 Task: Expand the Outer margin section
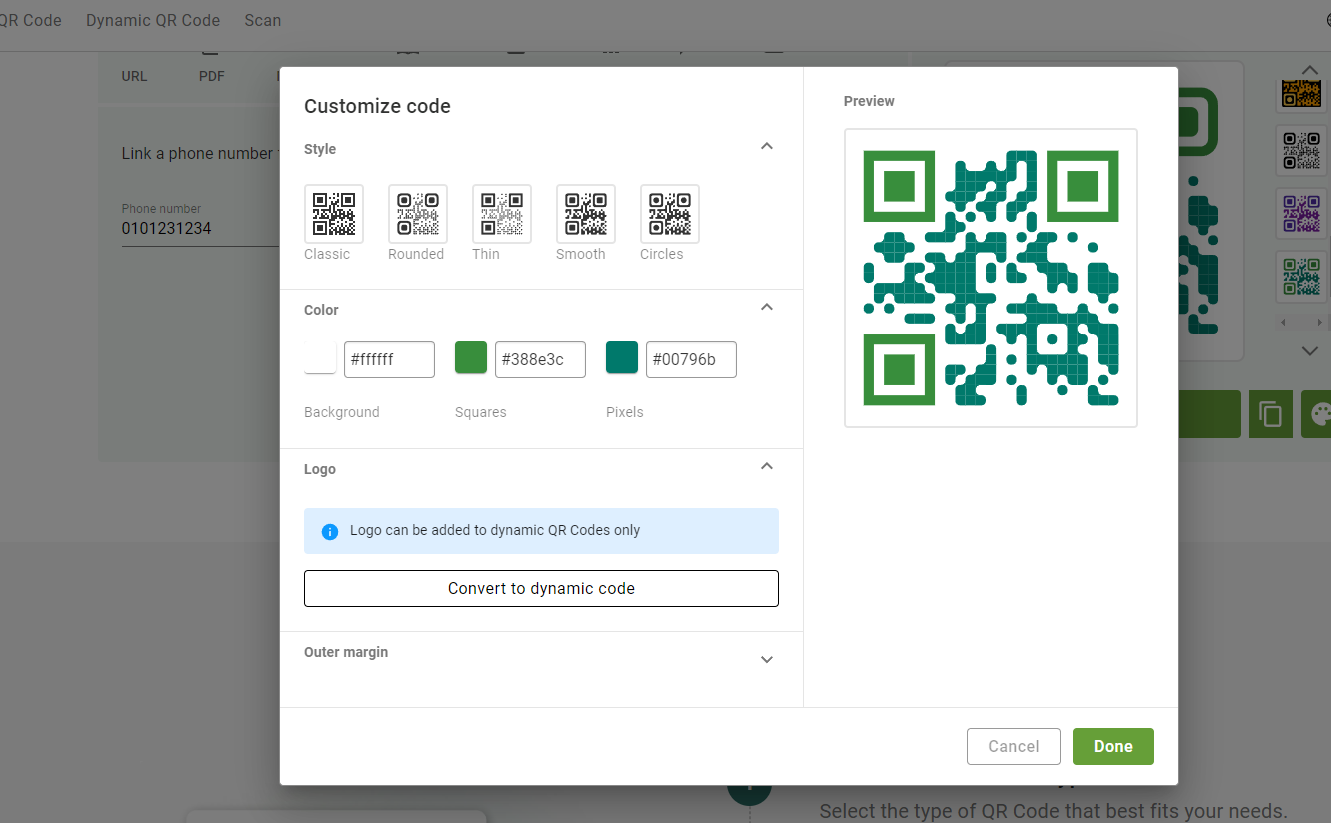point(767,659)
